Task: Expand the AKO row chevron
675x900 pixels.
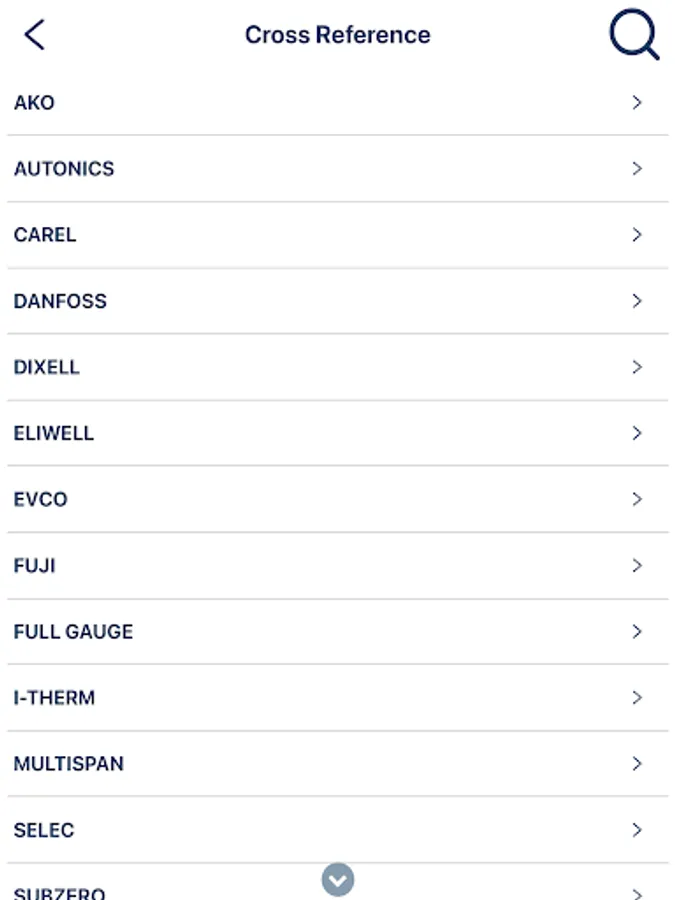Action: click(x=637, y=103)
